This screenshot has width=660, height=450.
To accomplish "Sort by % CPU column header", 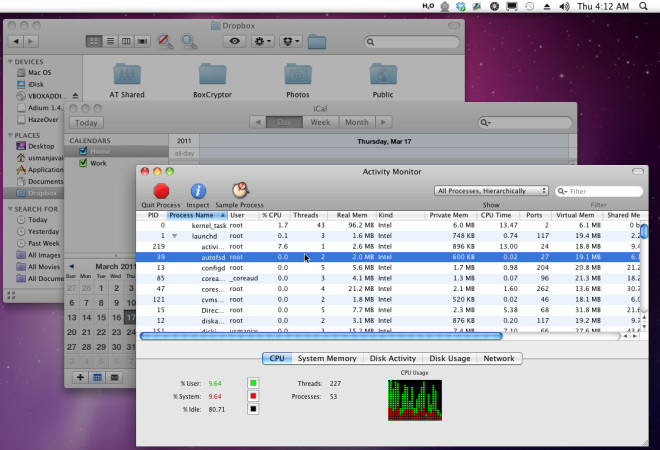I will [x=272, y=215].
